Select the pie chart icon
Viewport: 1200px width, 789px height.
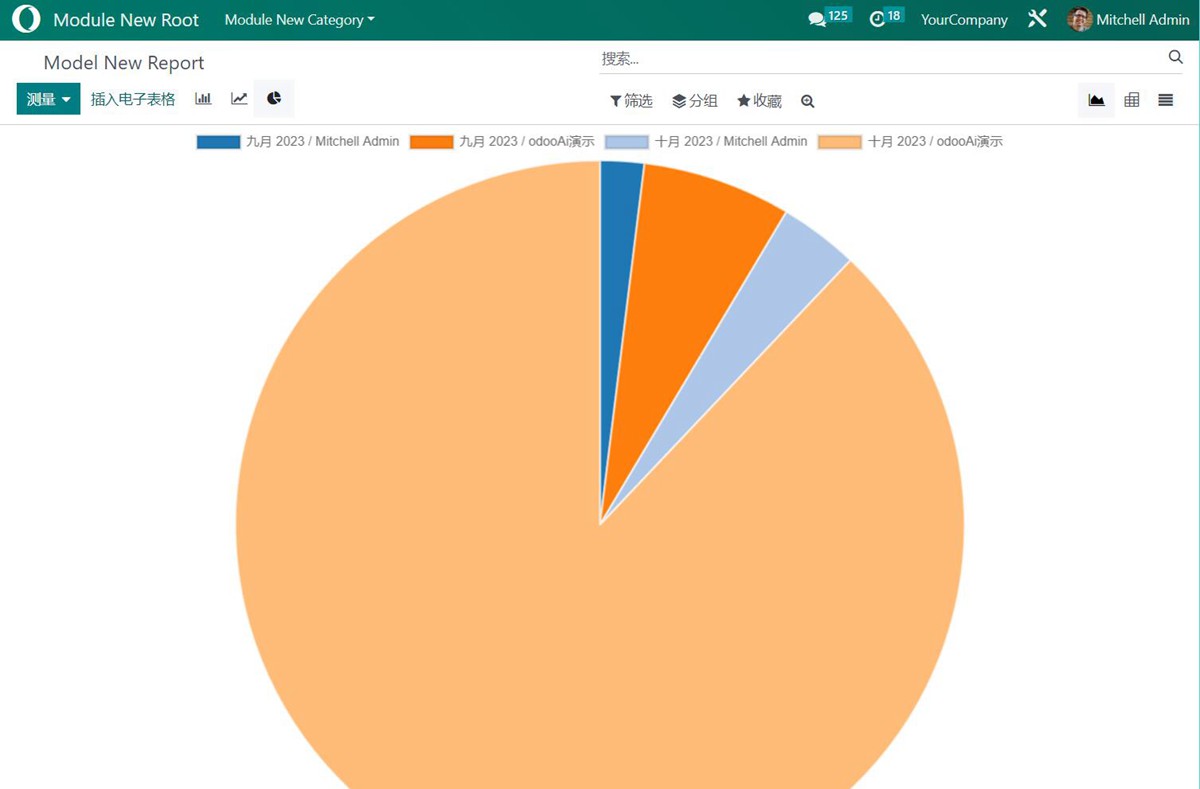tap(272, 98)
